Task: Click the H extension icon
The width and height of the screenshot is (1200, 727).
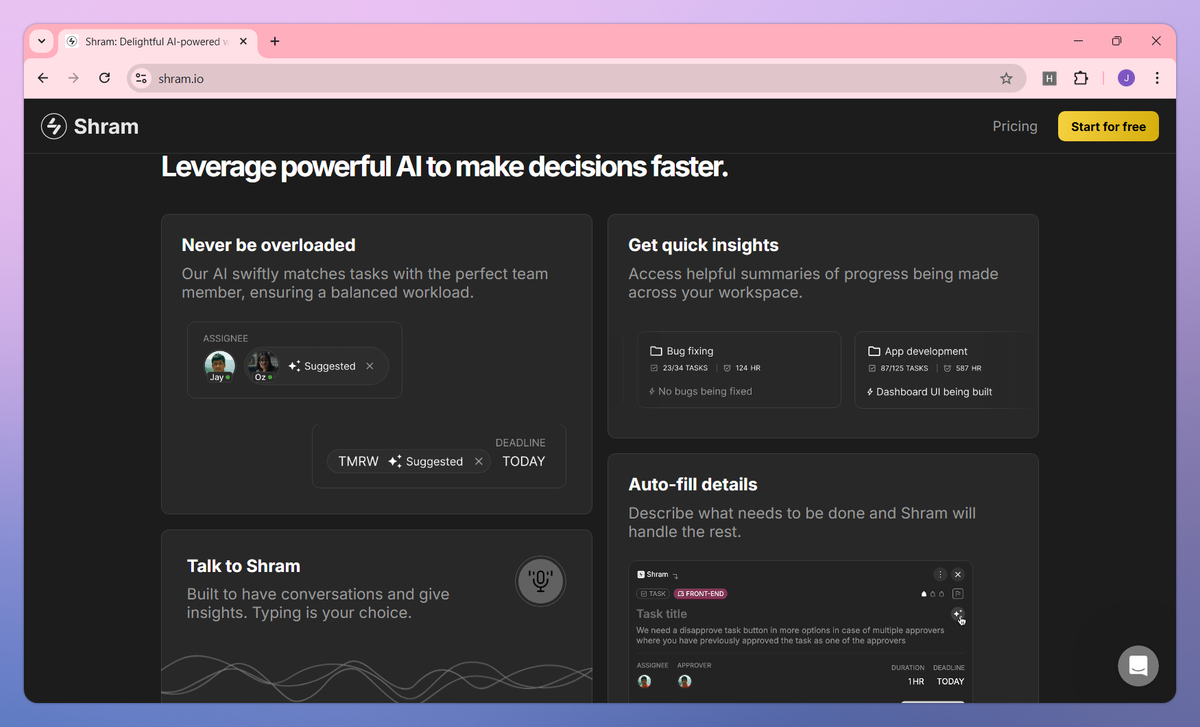Action: [1049, 78]
